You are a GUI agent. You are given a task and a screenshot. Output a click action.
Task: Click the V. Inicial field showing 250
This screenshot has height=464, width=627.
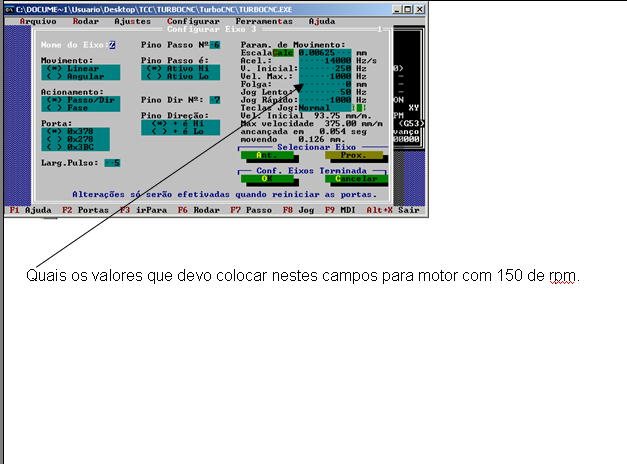pyautogui.click(x=325, y=68)
